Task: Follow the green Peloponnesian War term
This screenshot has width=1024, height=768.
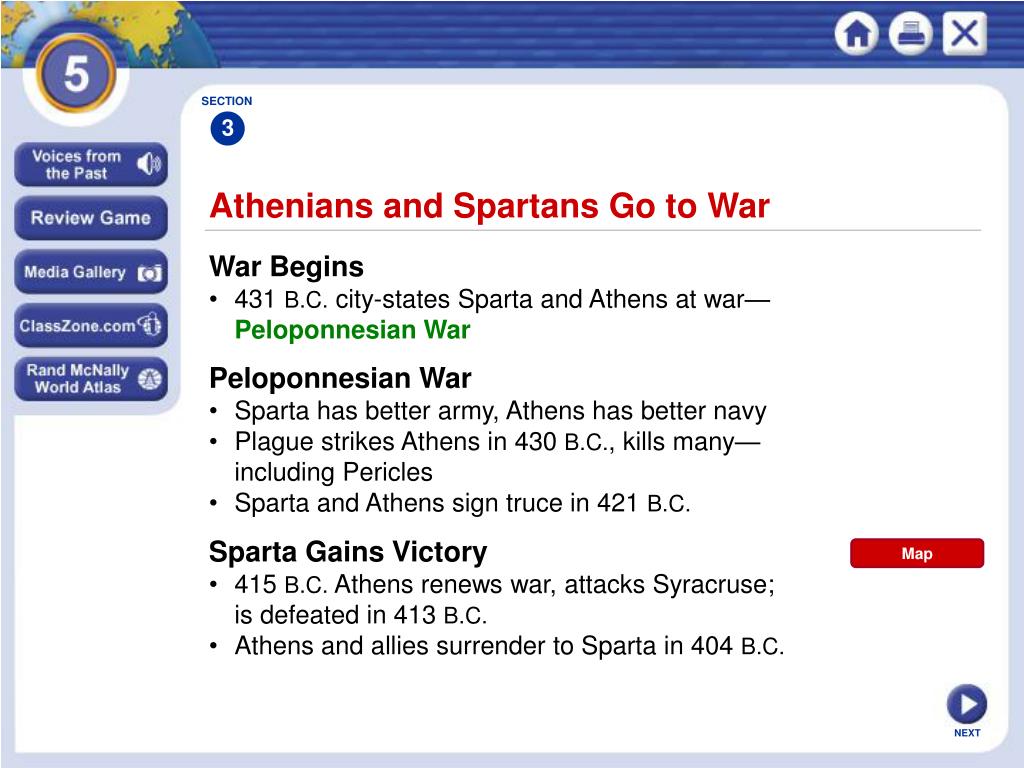Action: click(x=352, y=330)
